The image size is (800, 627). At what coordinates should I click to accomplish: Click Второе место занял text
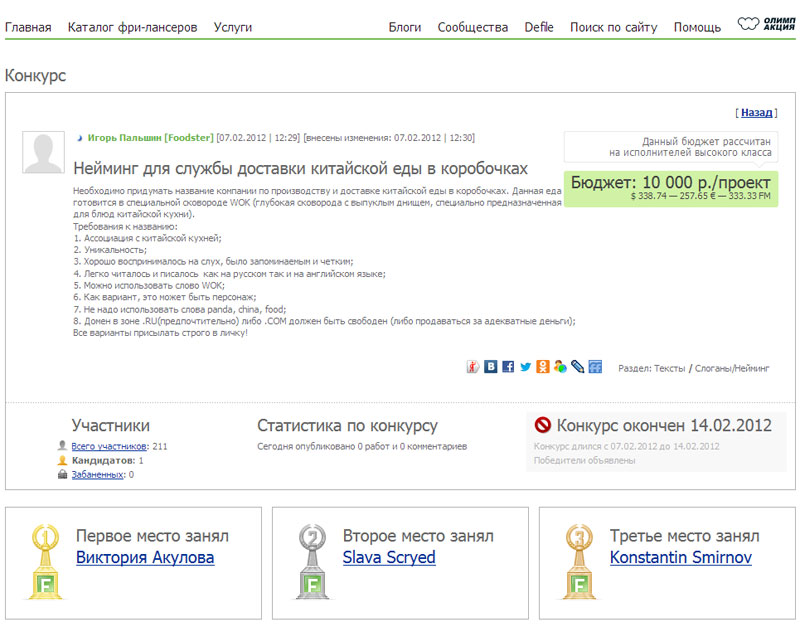(x=418, y=536)
